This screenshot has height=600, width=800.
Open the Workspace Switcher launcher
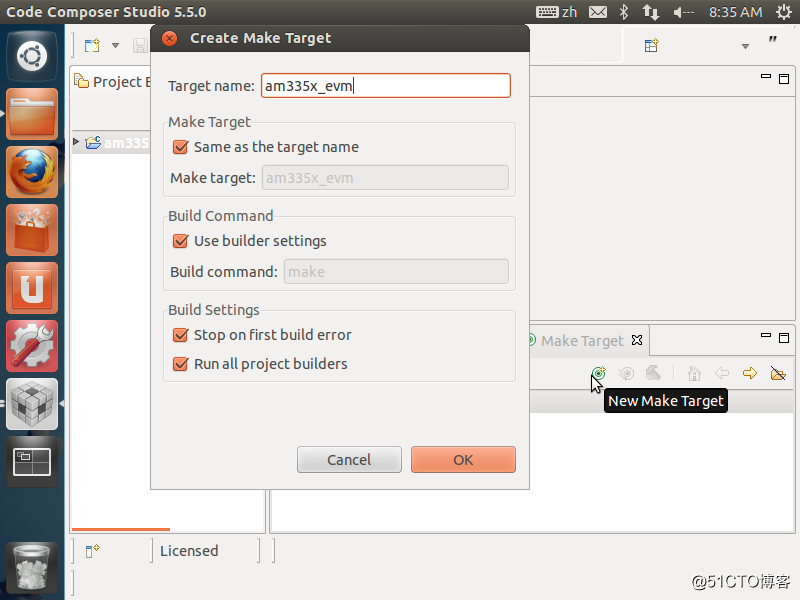tap(32, 462)
